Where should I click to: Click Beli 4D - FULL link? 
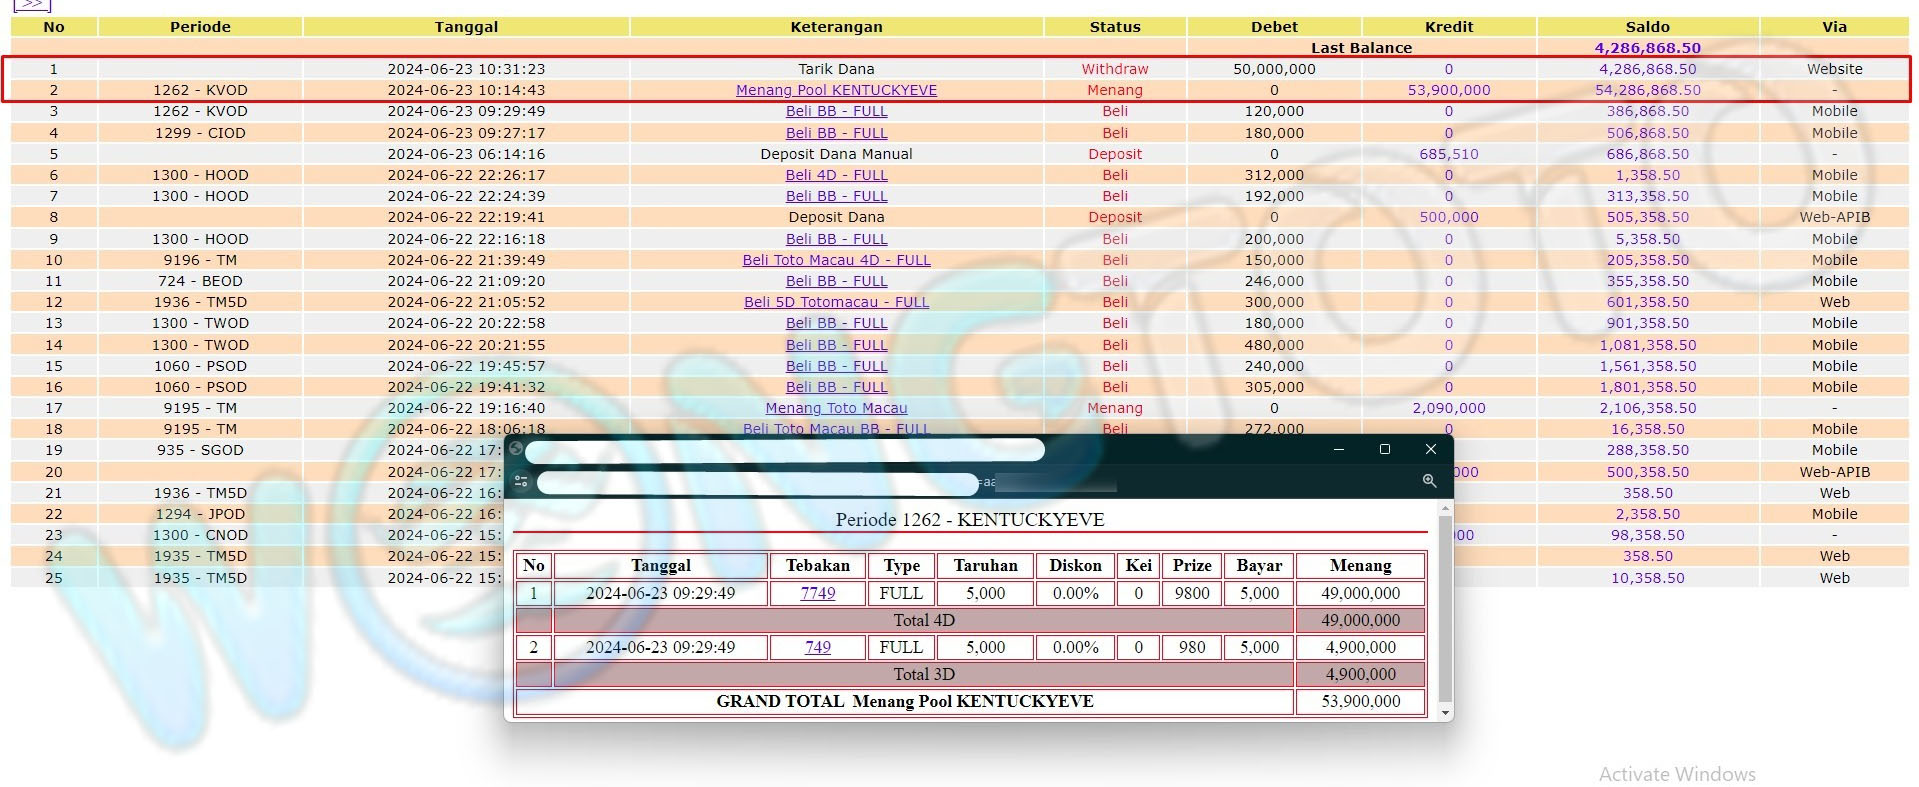click(x=836, y=175)
